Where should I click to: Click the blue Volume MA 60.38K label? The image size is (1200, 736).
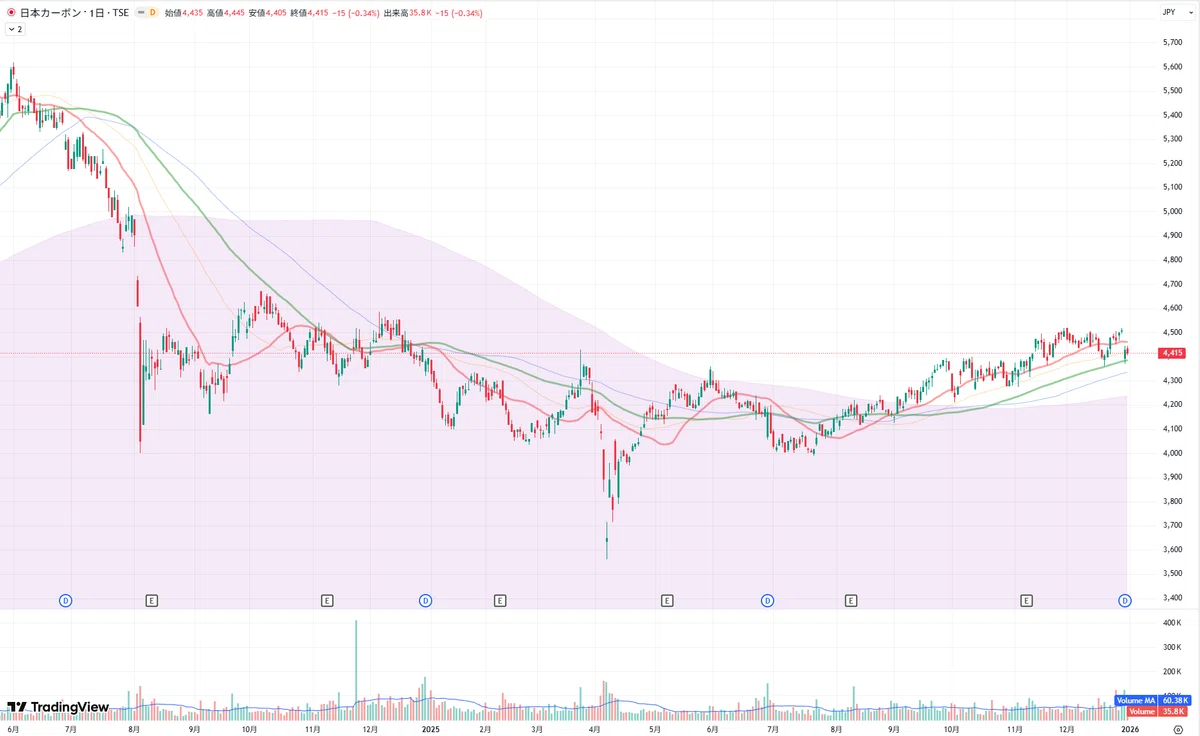click(x=1151, y=700)
